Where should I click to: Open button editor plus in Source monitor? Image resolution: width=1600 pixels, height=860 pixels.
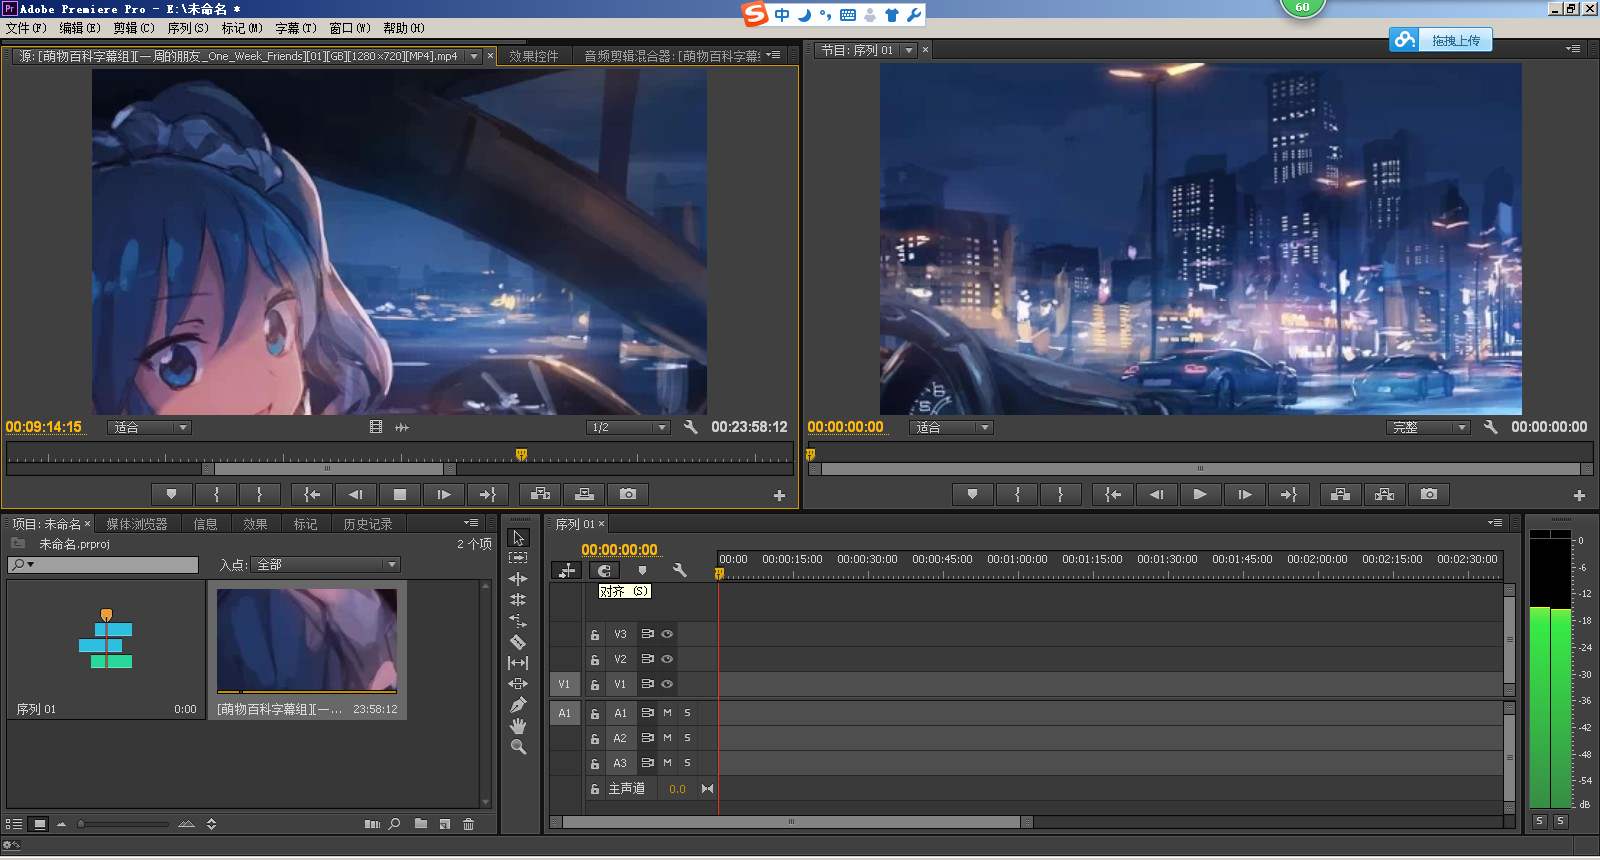pyautogui.click(x=779, y=495)
